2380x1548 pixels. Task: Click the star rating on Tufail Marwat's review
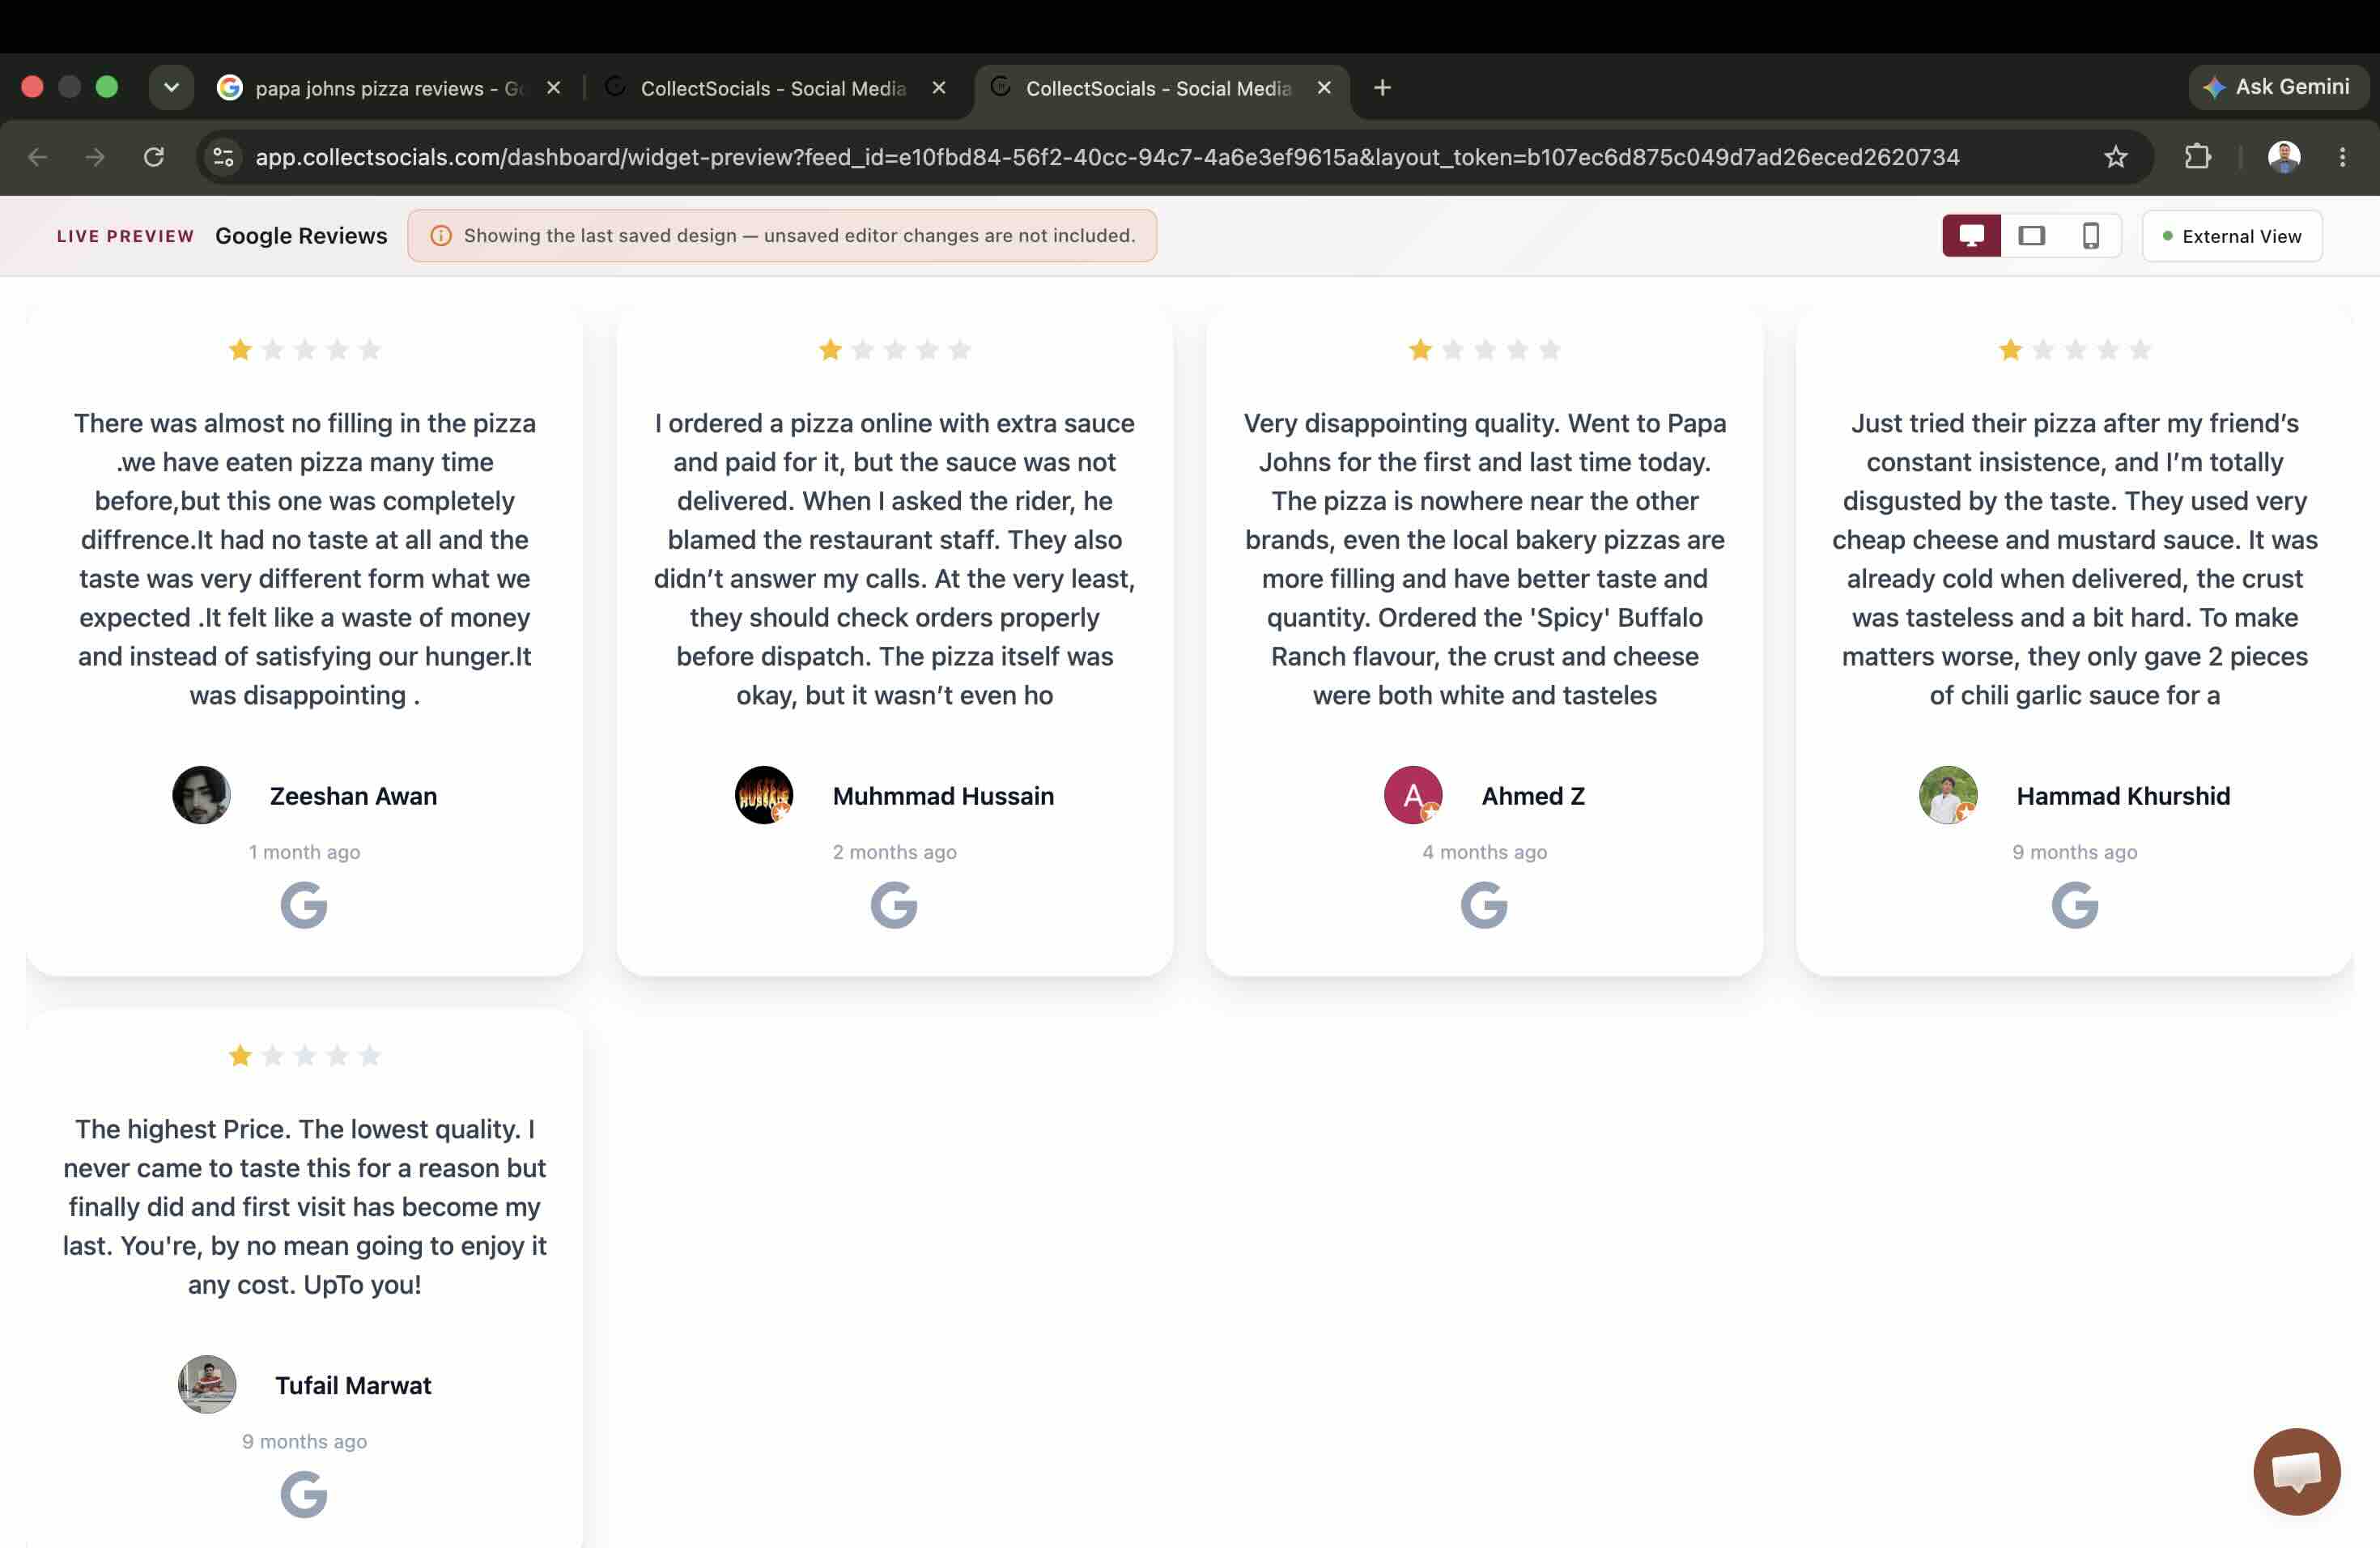click(x=304, y=1056)
